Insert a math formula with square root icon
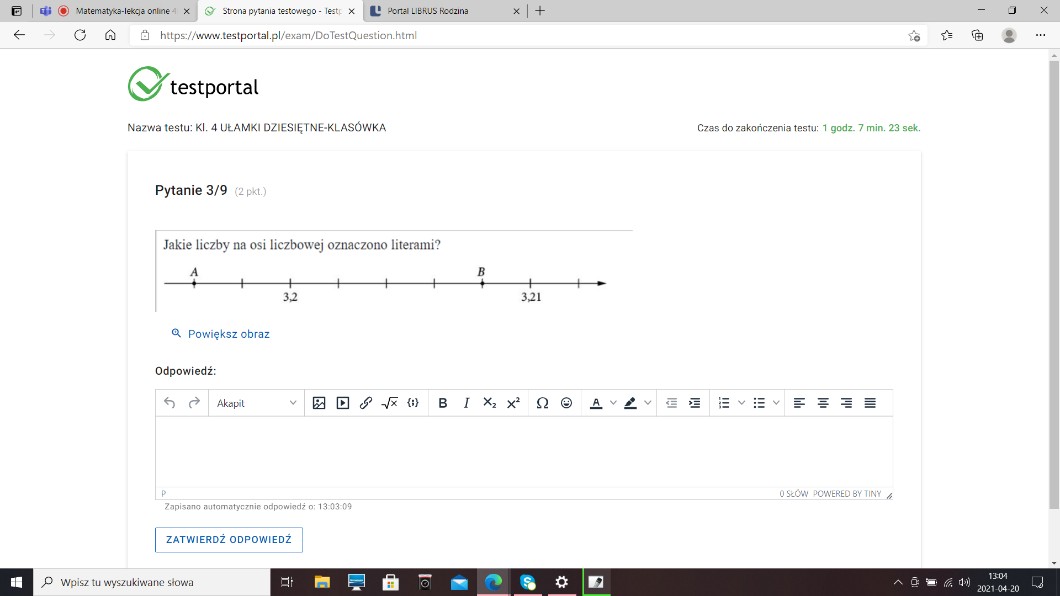 390,403
